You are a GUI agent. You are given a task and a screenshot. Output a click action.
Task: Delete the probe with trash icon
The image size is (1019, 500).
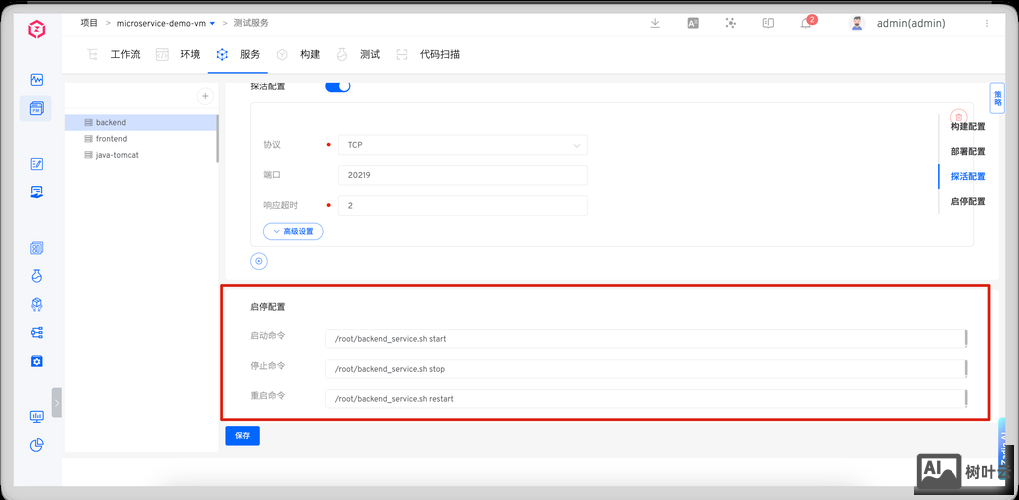pyautogui.click(x=958, y=118)
